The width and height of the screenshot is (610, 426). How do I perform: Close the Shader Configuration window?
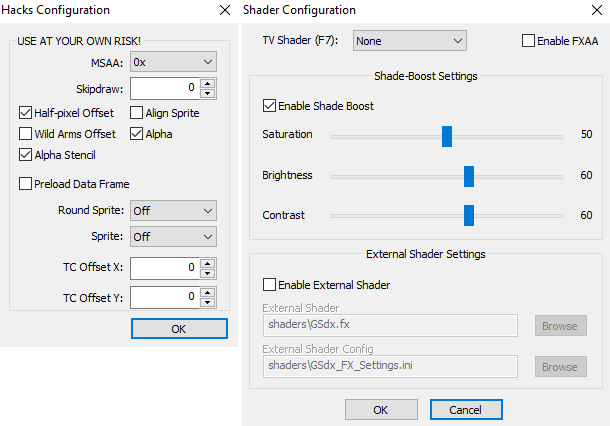point(593,10)
